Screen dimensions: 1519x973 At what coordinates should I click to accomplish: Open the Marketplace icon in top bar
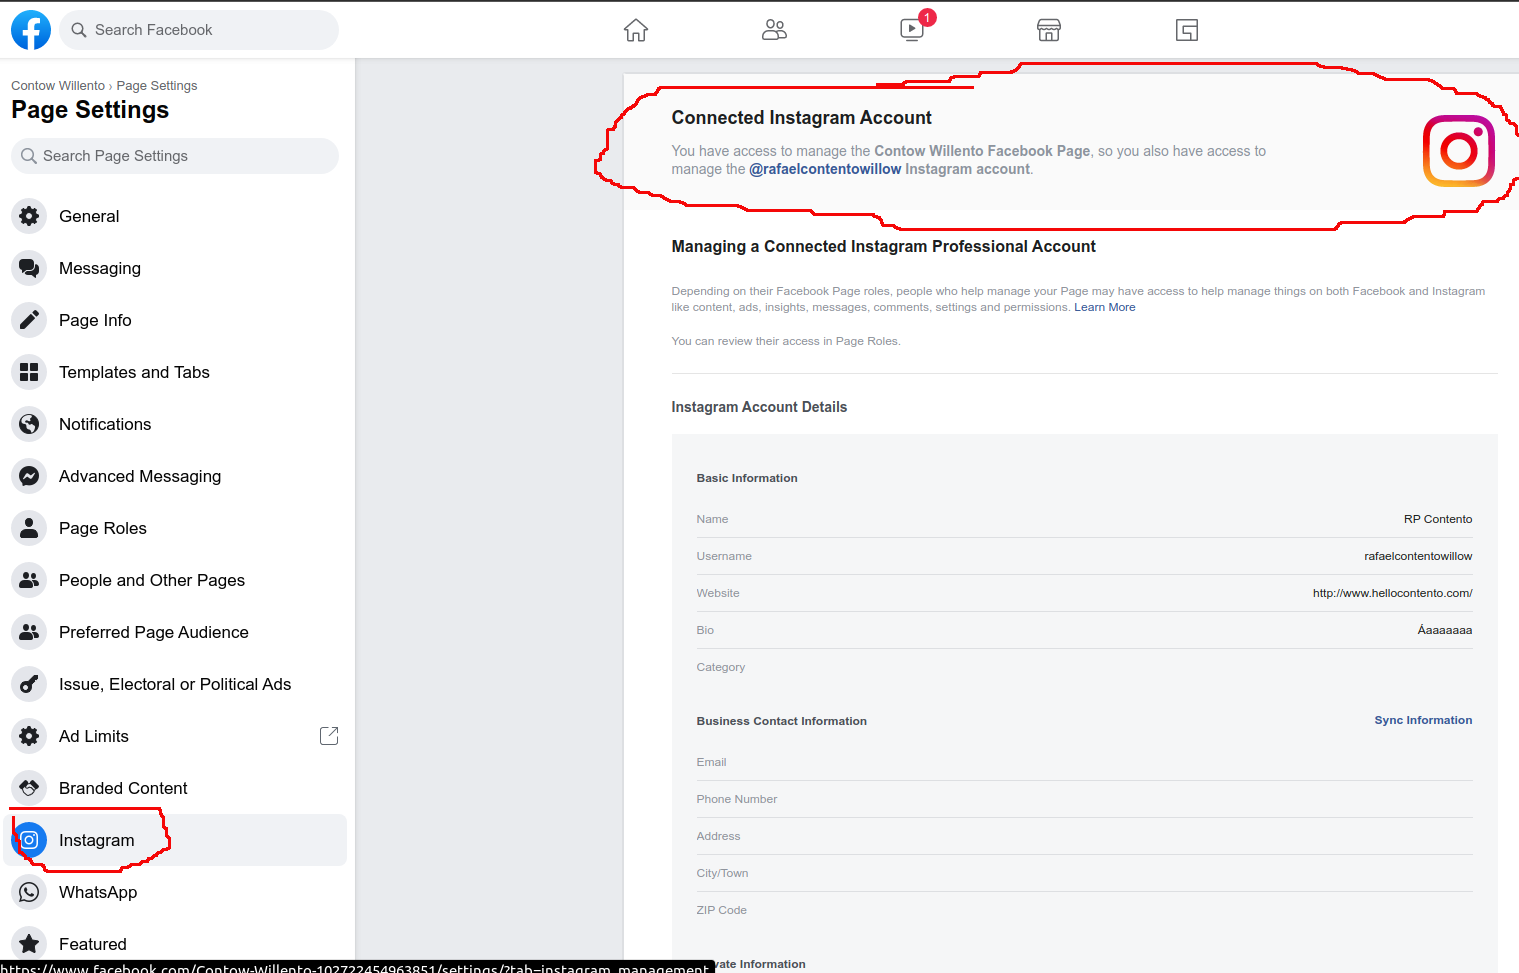[x=1049, y=30]
